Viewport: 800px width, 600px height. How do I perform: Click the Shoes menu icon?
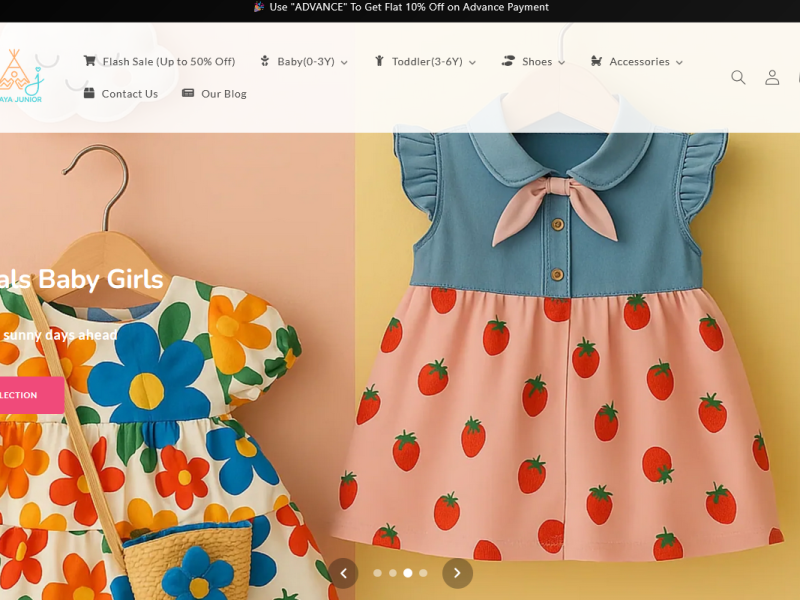coord(508,61)
